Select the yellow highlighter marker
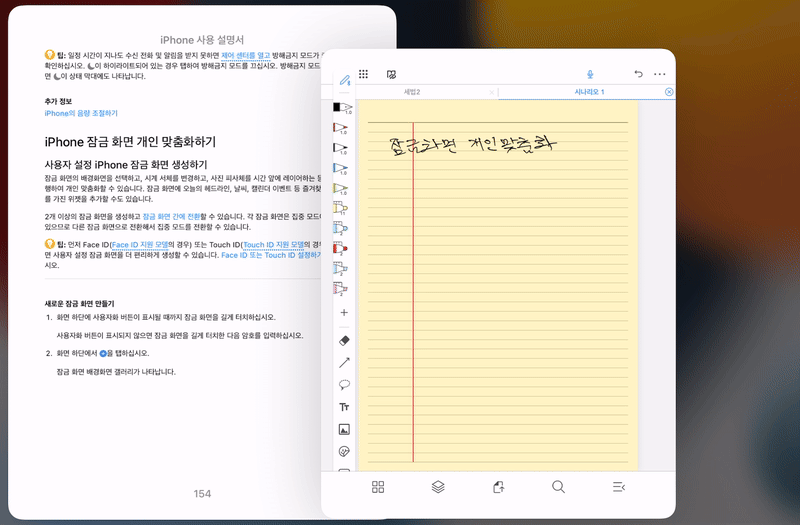The image size is (800, 525). (341, 209)
